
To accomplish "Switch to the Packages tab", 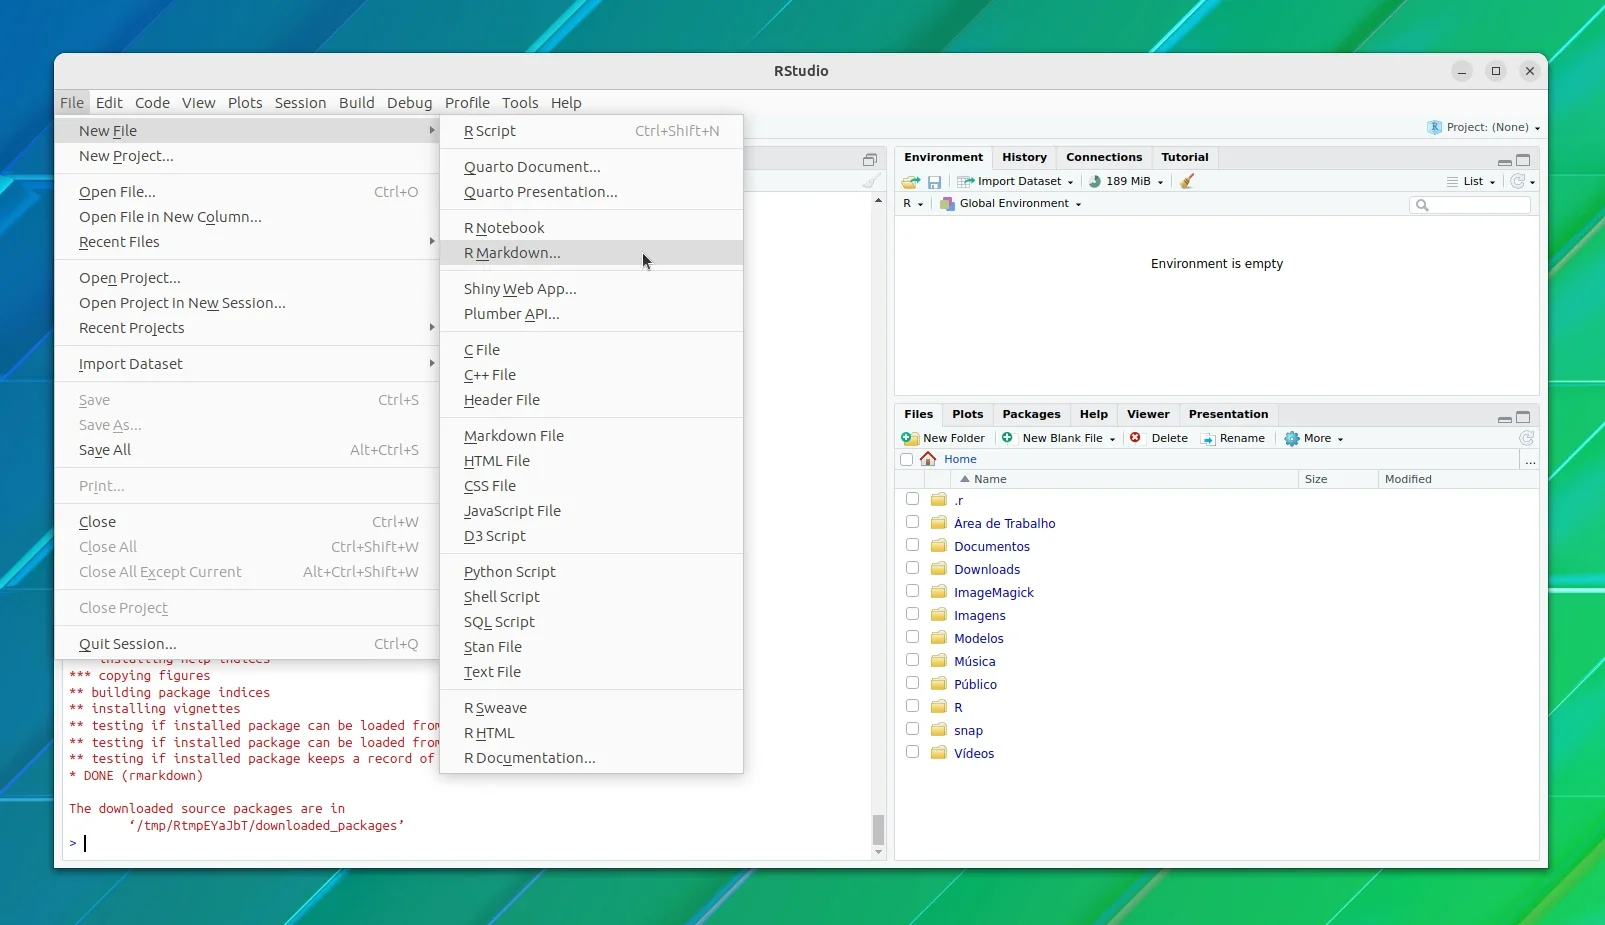I will pyautogui.click(x=1031, y=414).
